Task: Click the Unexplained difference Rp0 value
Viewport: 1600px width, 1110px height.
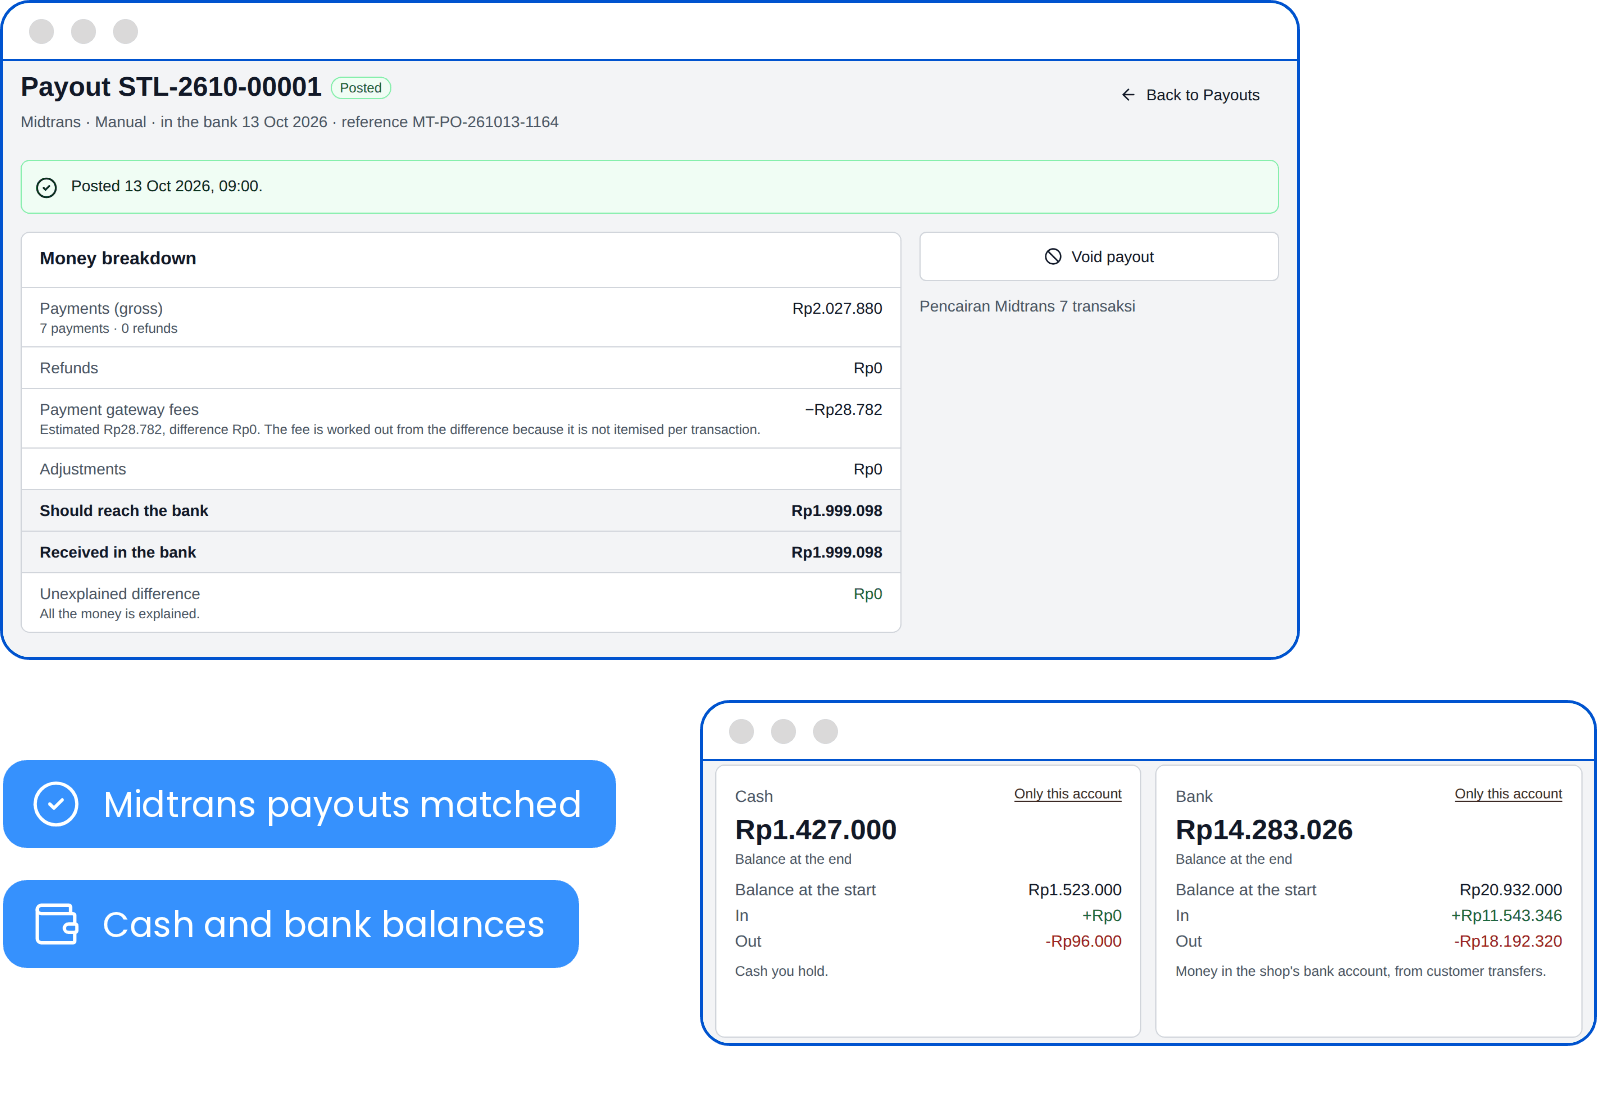Action: [x=868, y=594]
